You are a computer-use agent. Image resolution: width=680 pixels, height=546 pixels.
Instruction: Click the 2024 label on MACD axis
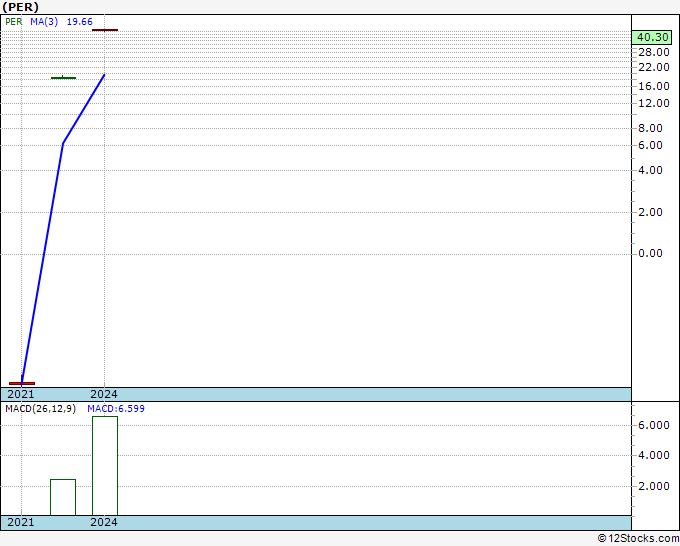pos(104,522)
